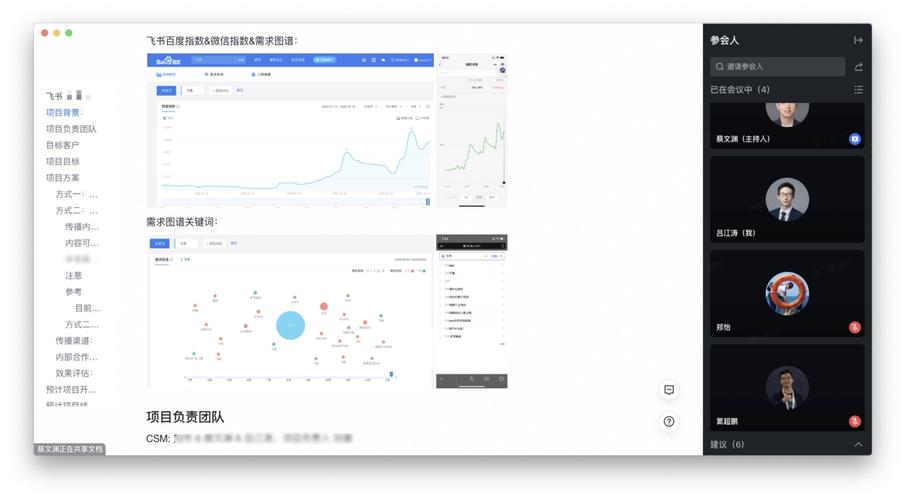Image resolution: width=906 pixels, height=500 pixels.
Task: Open the help question mark icon
Action: (669, 421)
